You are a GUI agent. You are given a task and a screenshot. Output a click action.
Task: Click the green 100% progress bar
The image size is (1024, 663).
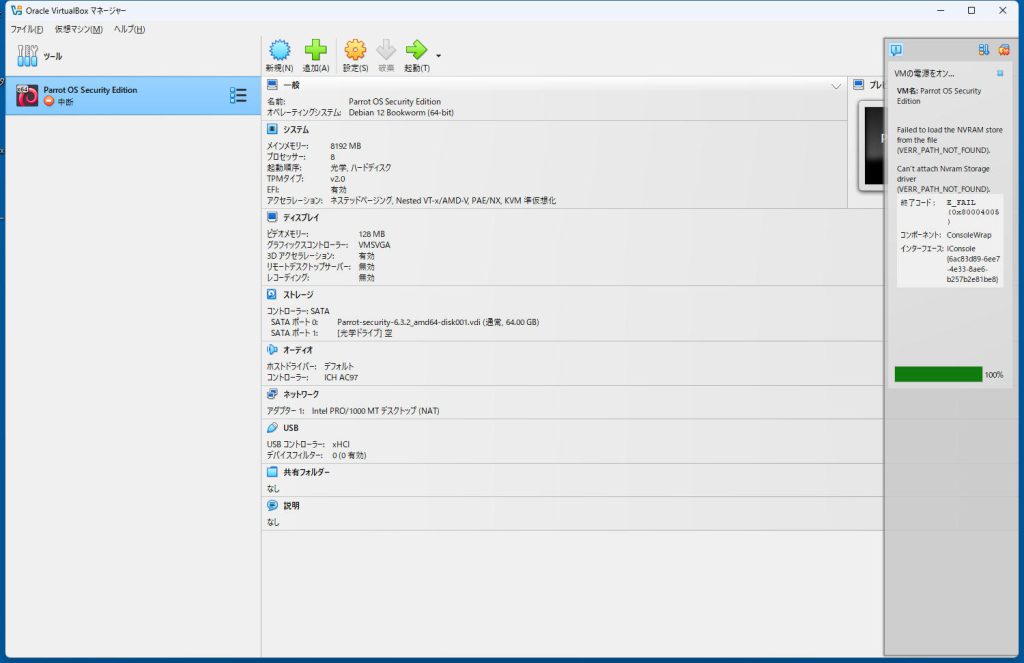(x=938, y=374)
